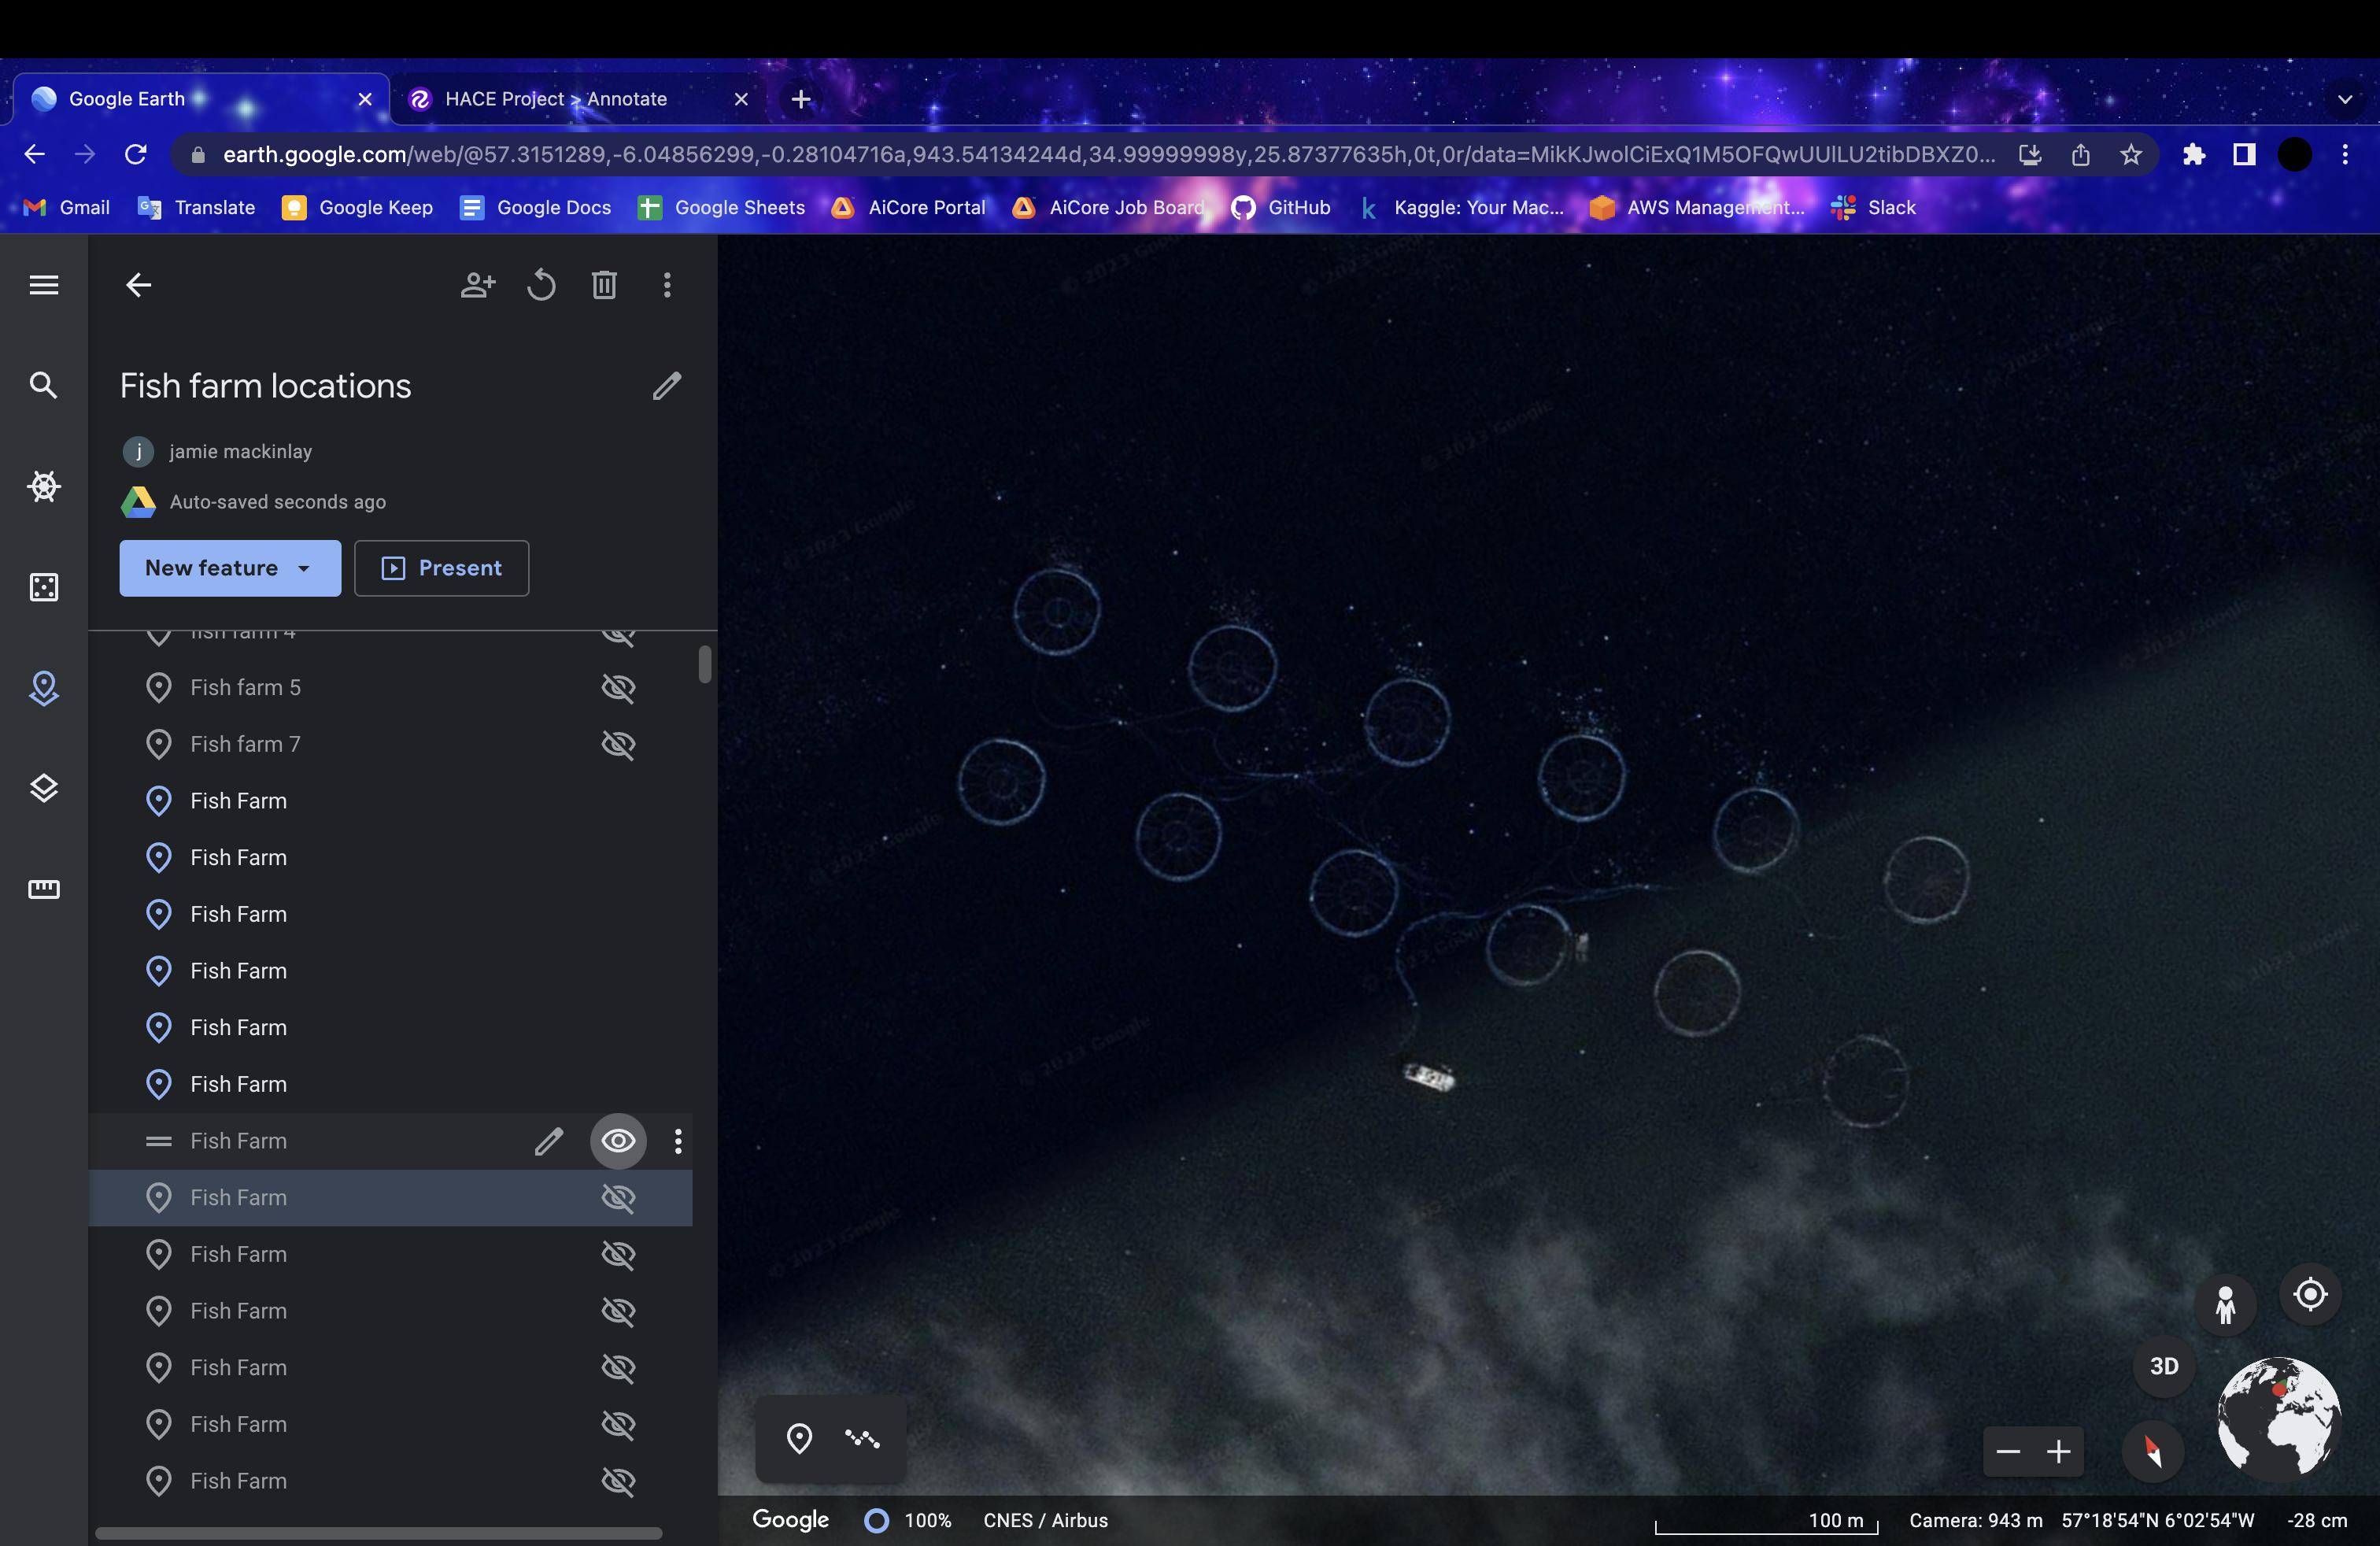Open the Google Earth hamburger menu
This screenshot has height=1546, width=2380.
pyautogui.click(x=43, y=285)
